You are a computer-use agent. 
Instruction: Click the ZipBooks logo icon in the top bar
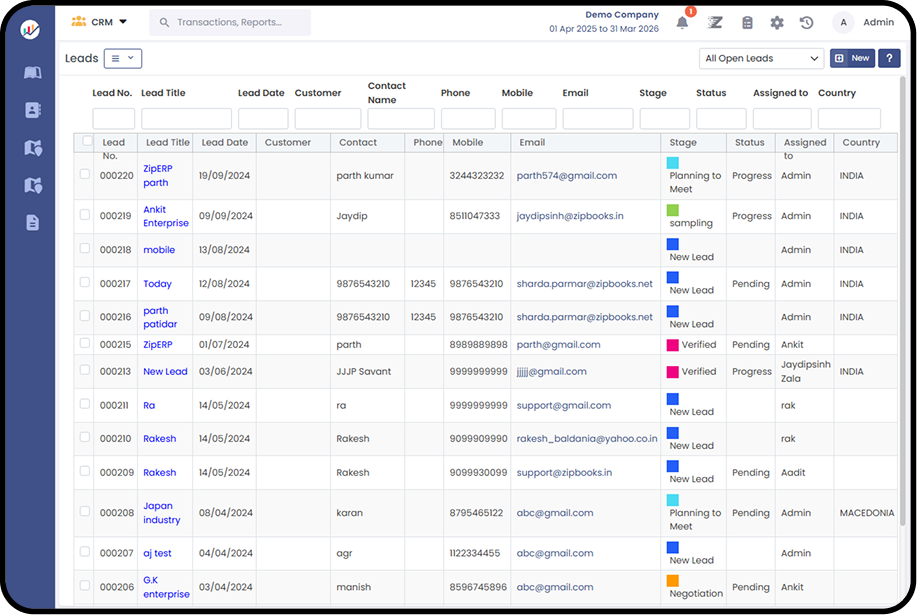pos(717,22)
